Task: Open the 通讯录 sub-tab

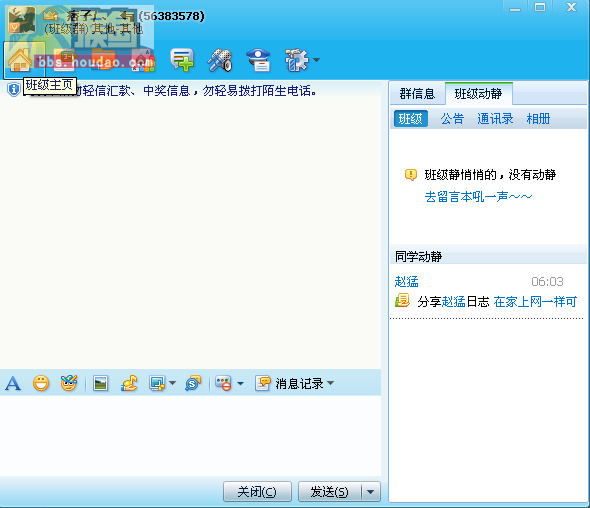Action: pyautogui.click(x=495, y=119)
